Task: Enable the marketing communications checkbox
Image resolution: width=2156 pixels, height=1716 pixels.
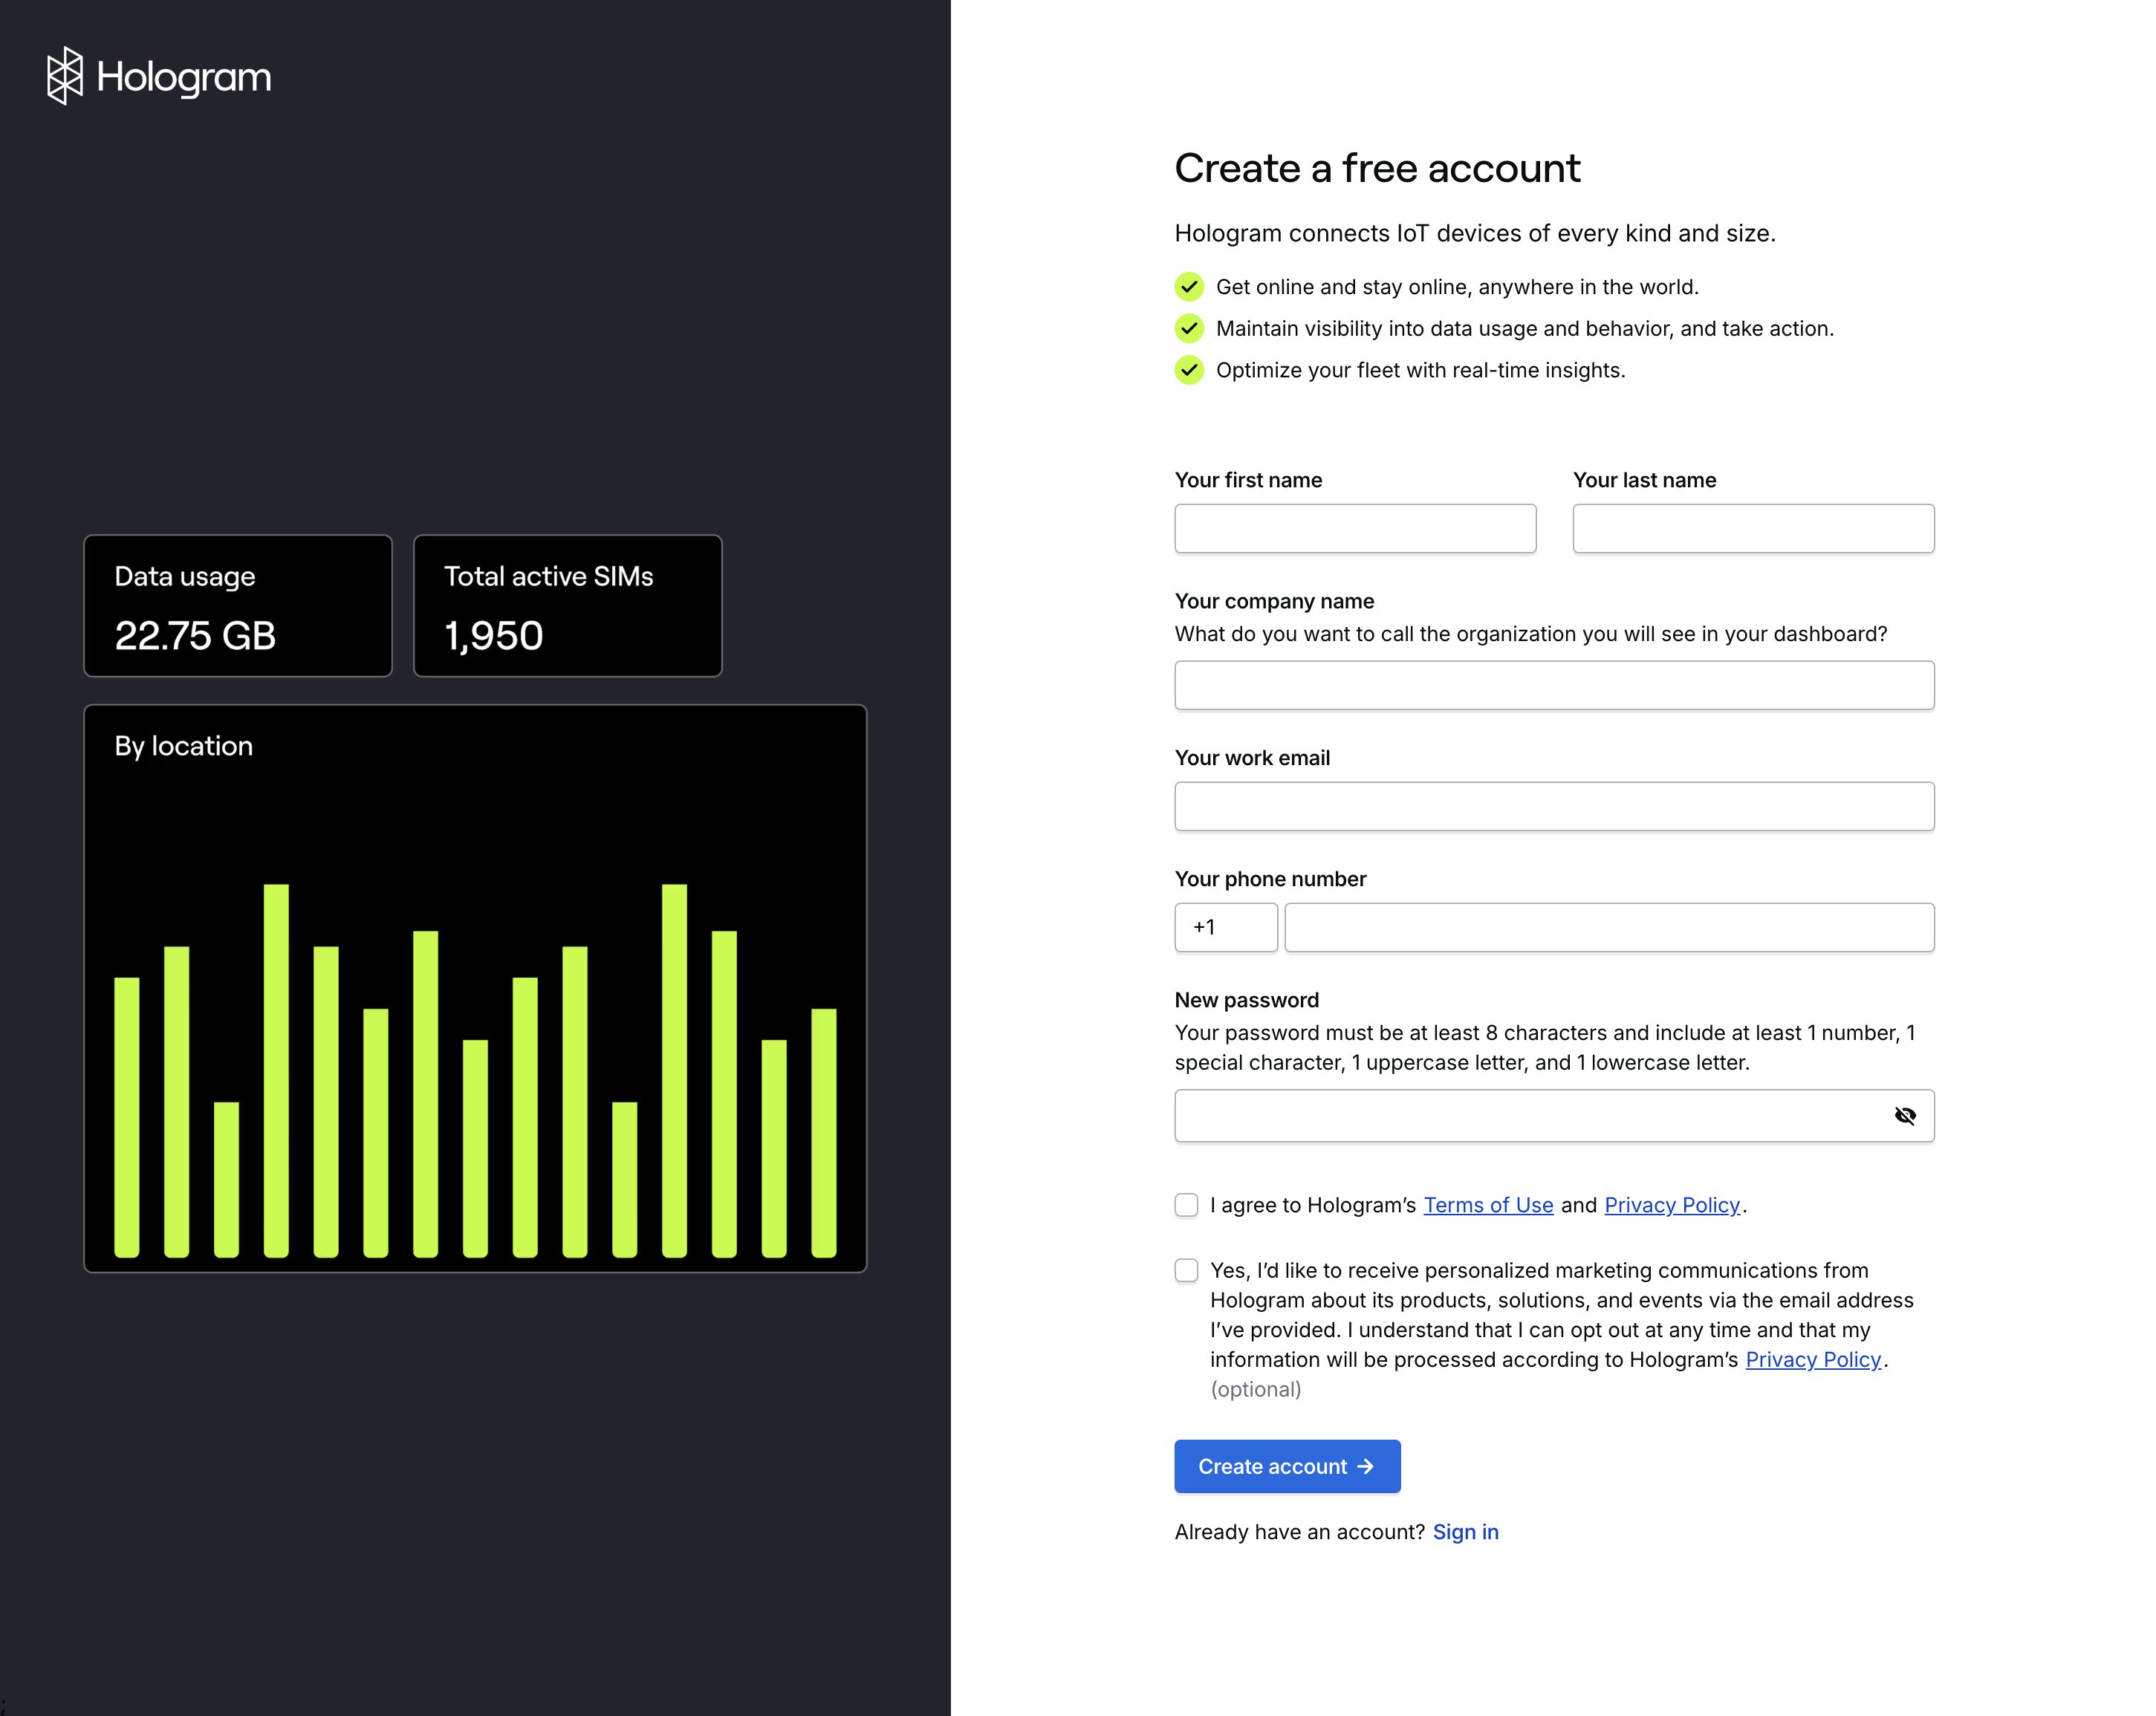Action: pyautogui.click(x=1186, y=1270)
